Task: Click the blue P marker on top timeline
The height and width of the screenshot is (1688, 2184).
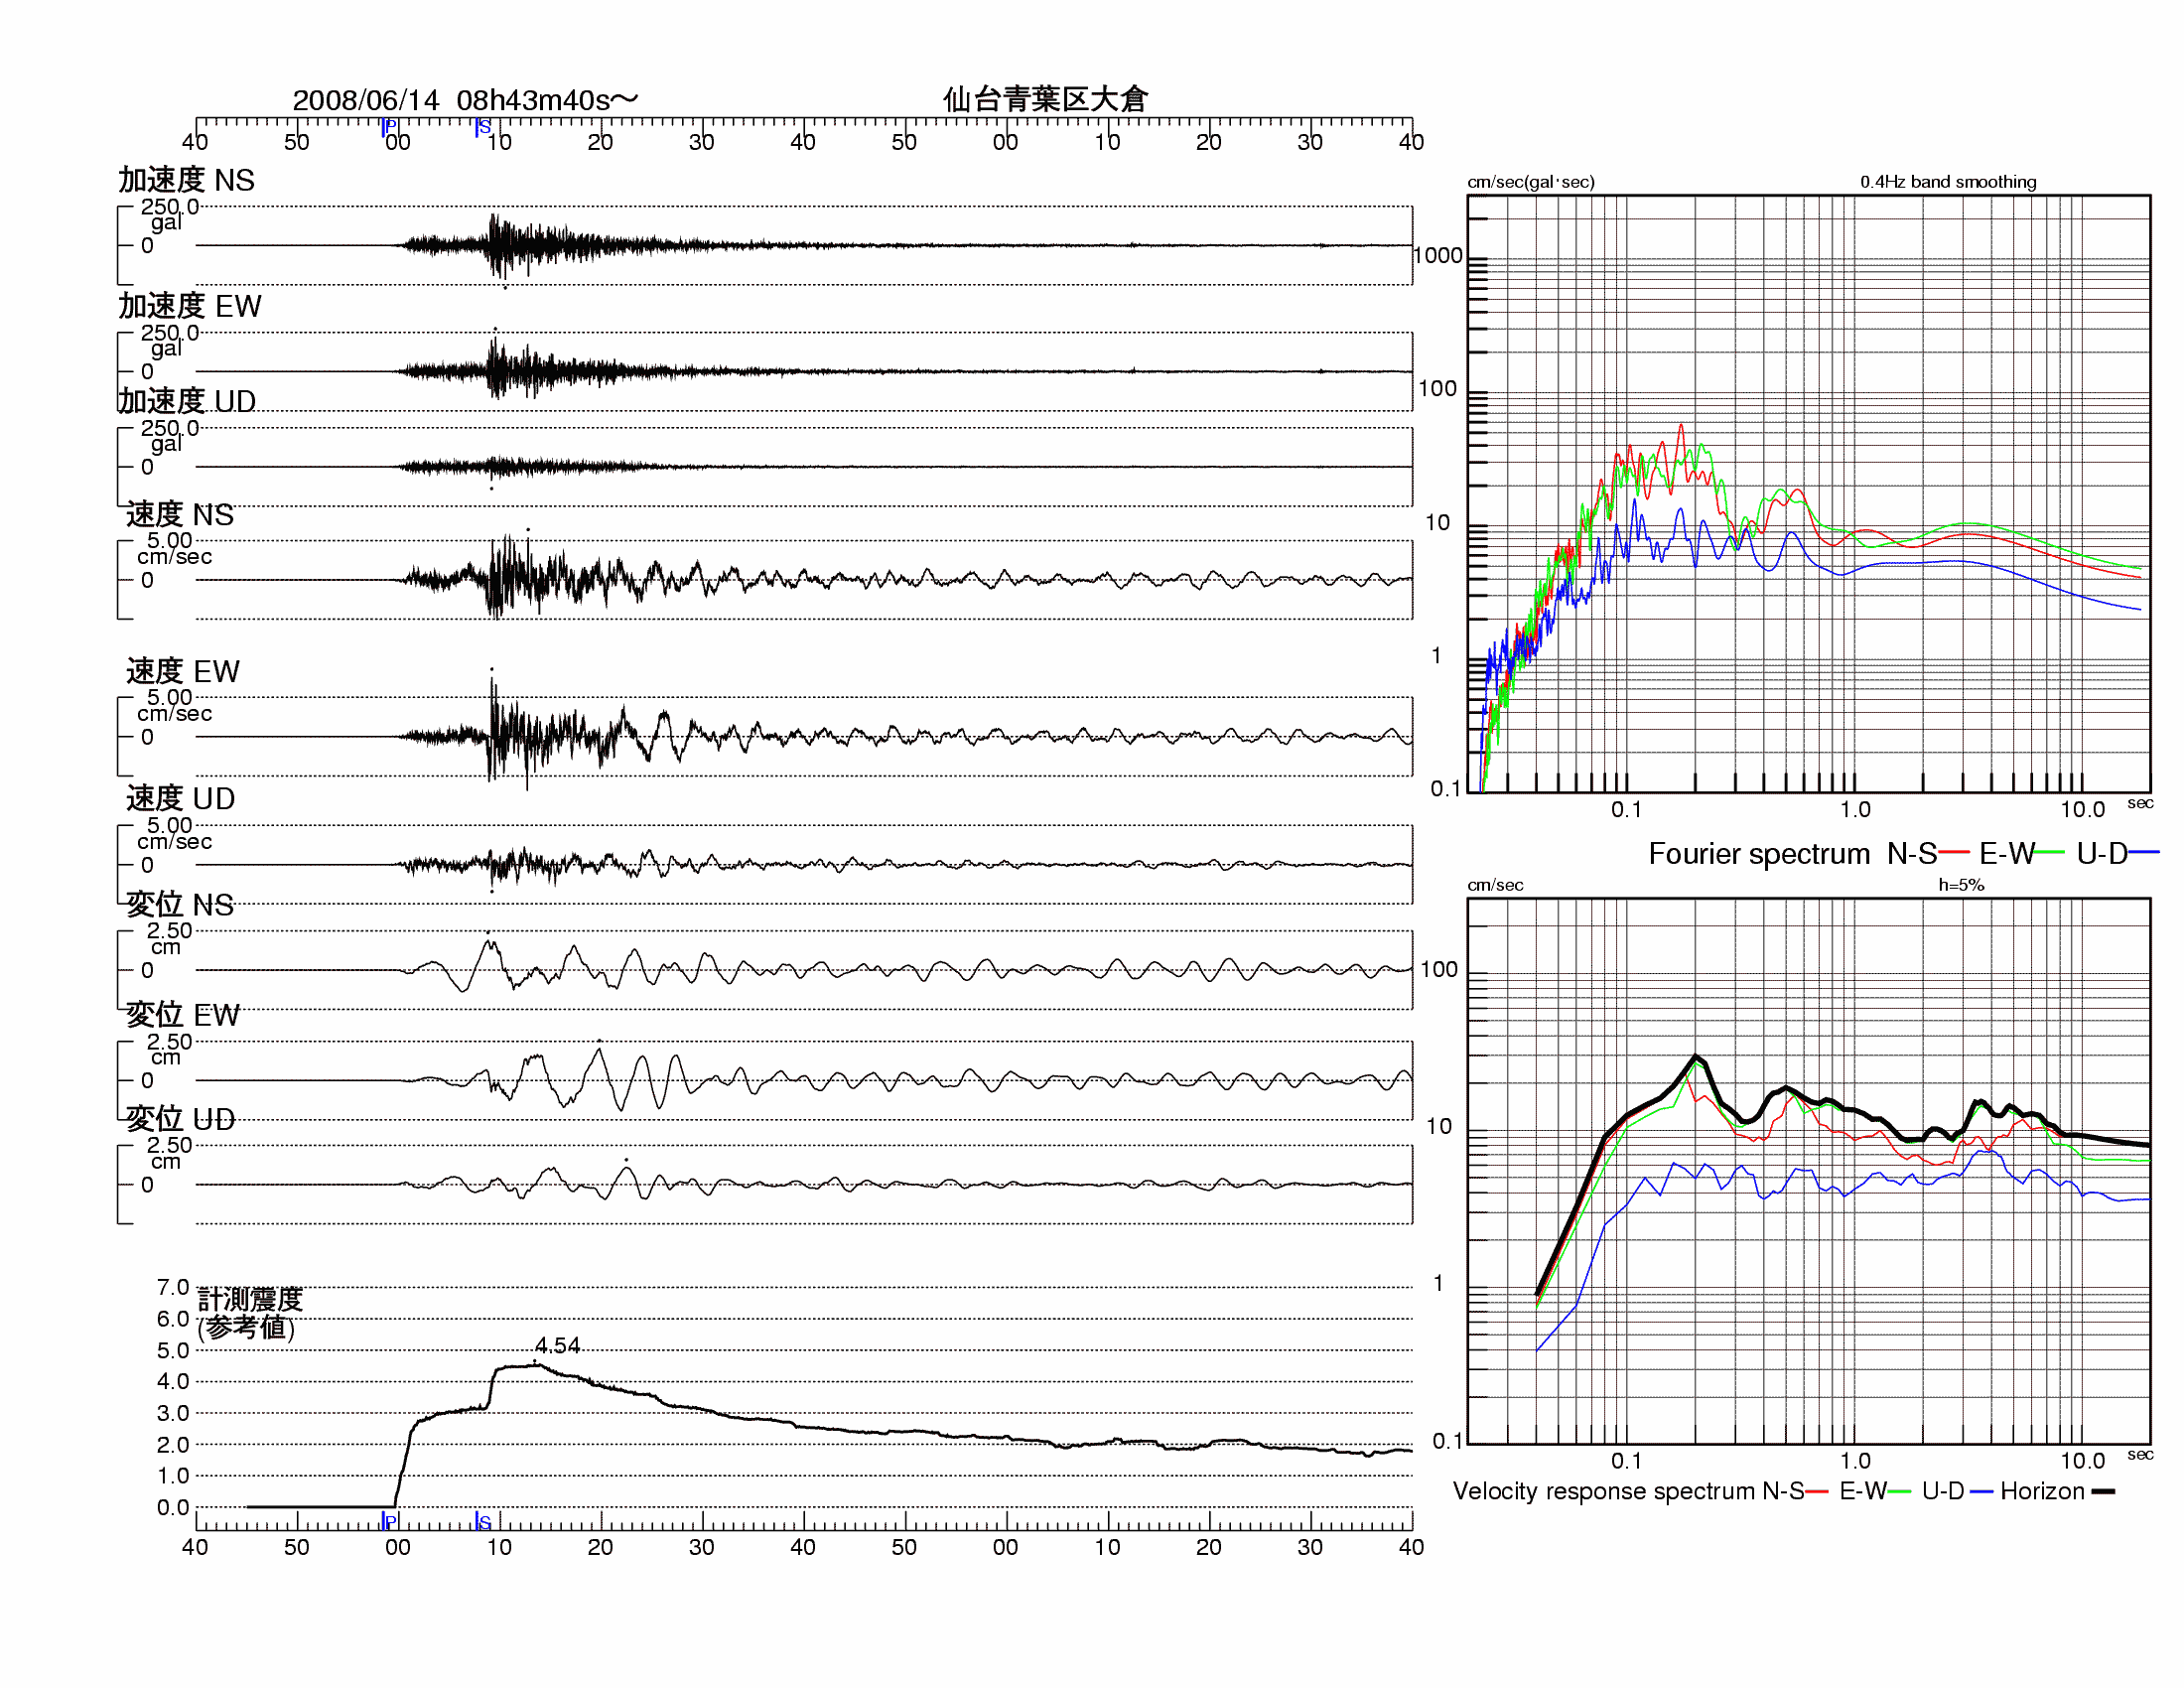Action: pos(389,127)
